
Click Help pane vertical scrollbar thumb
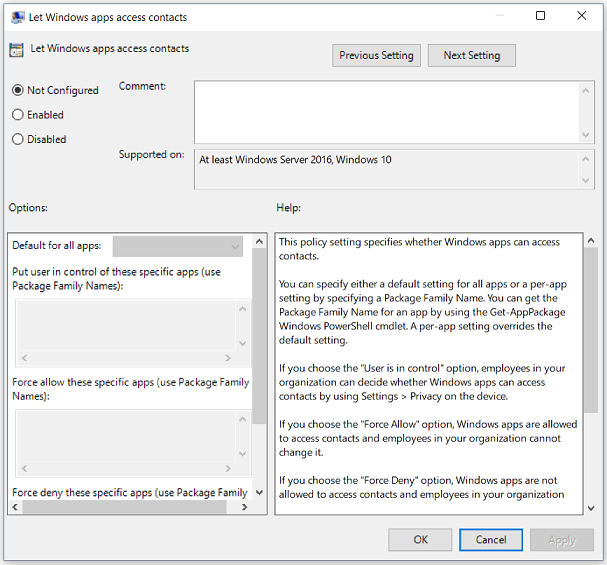[591, 330]
